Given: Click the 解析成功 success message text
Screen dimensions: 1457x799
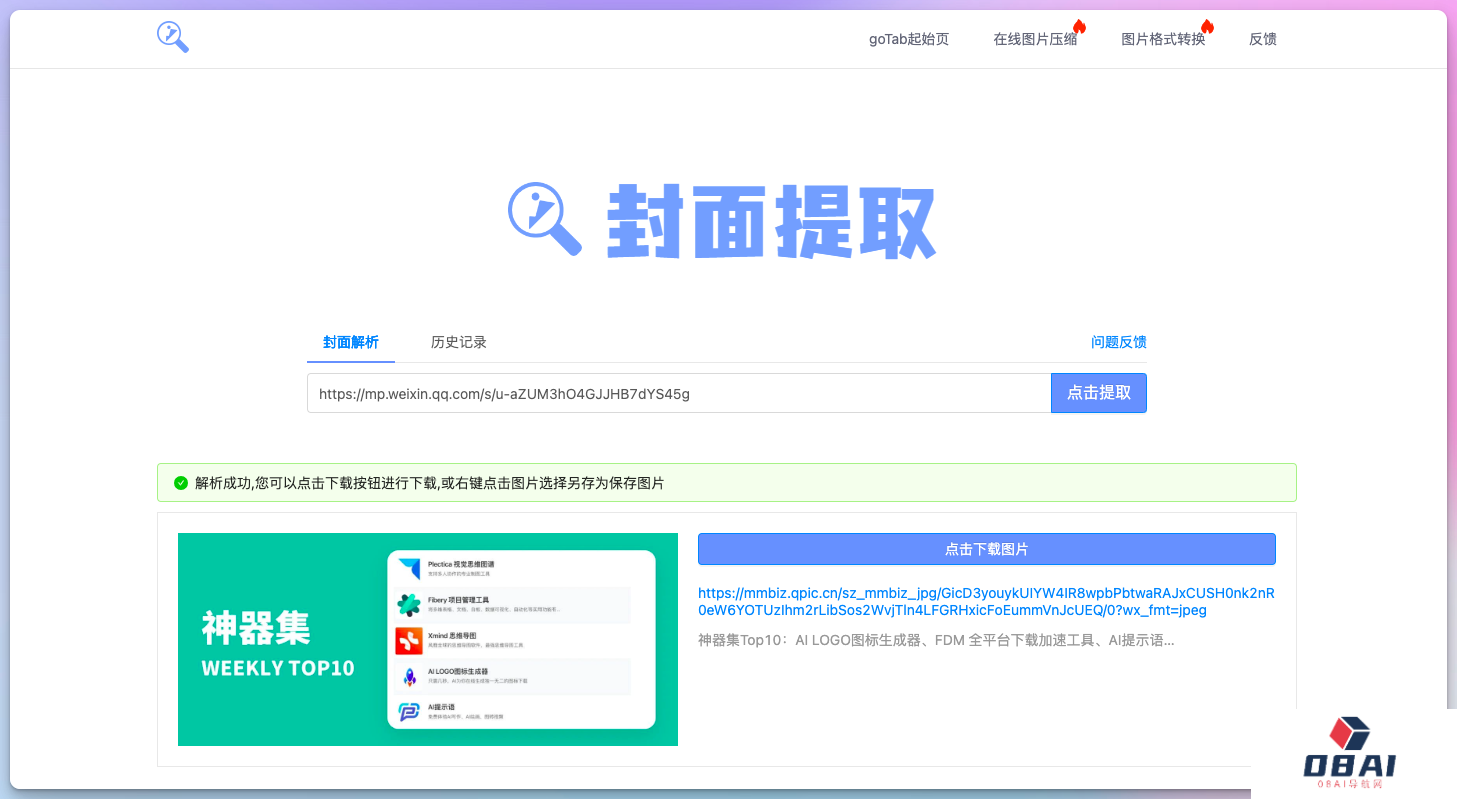Looking at the screenshot, I should tap(430, 483).
